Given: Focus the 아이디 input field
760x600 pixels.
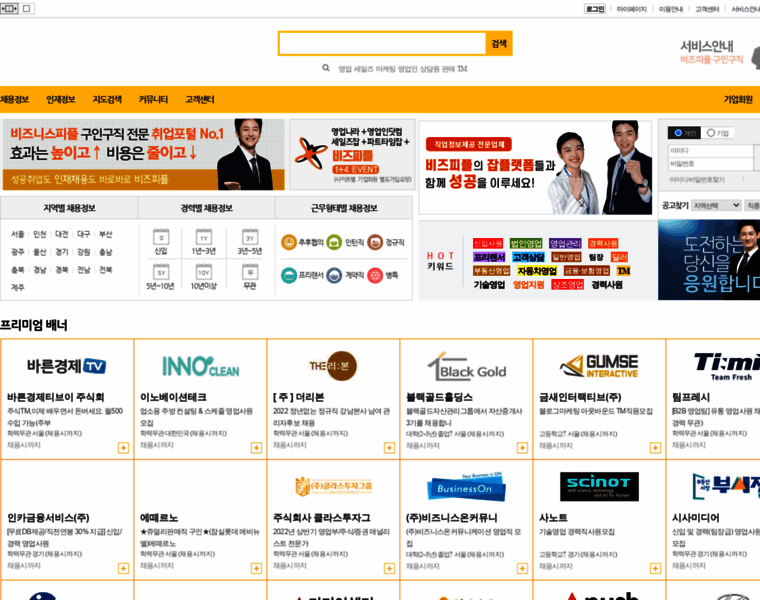Looking at the screenshot, I should point(710,151).
